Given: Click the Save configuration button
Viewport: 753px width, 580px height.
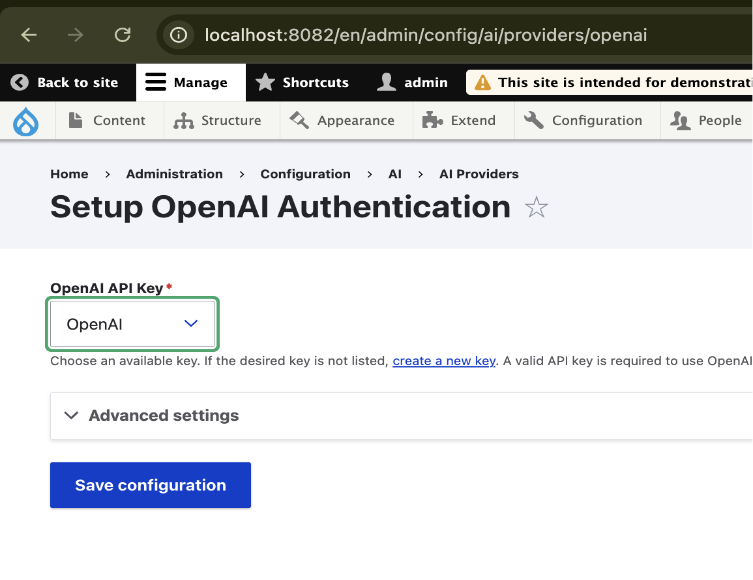Looking at the screenshot, I should (150, 485).
